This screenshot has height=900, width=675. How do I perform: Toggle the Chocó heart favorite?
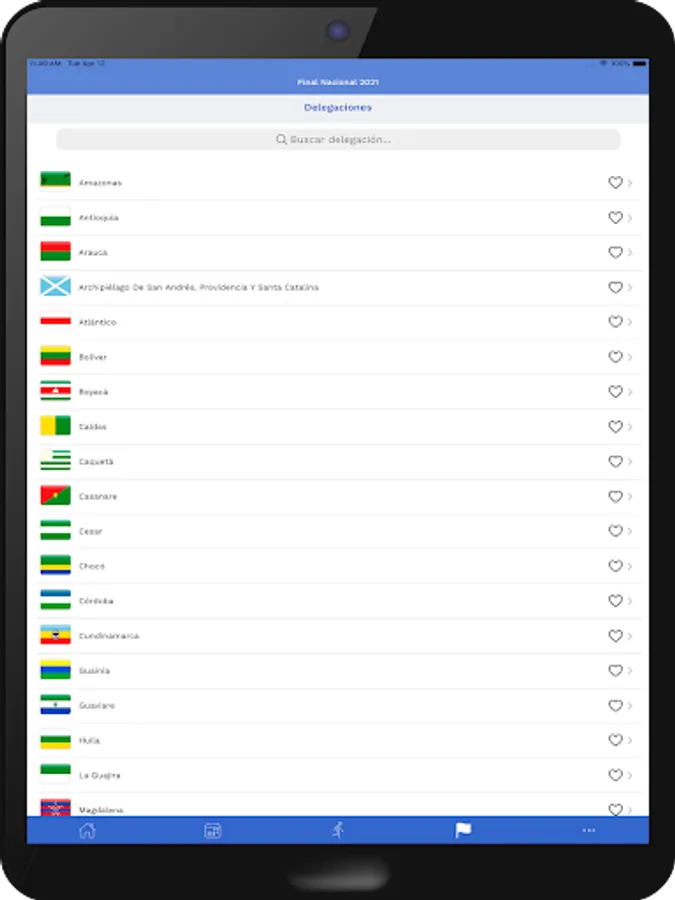pos(615,566)
